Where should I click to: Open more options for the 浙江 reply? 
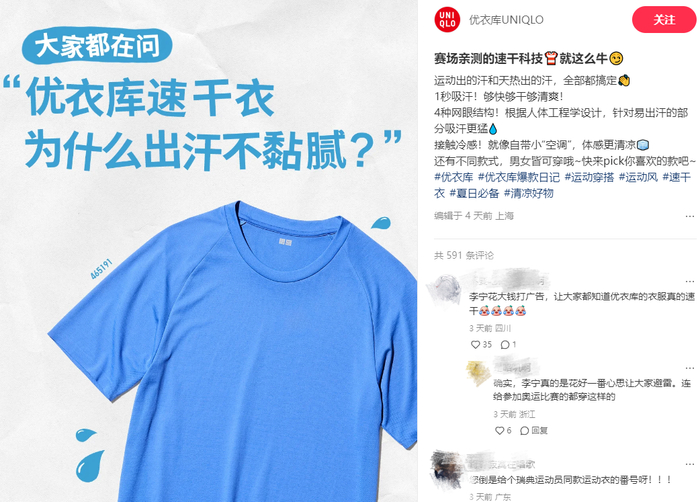690,368
